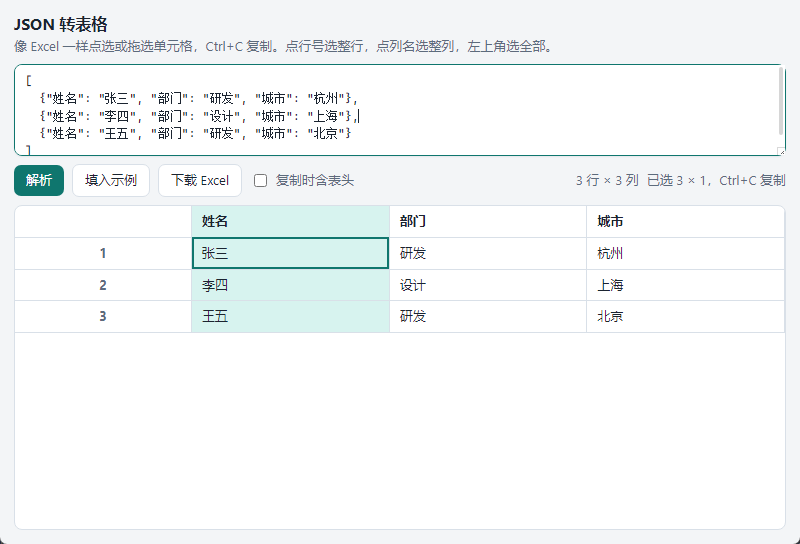The image size is (800, 544).
Task: Click the JSON 转表格 title
Action: [x=61, y=24]
